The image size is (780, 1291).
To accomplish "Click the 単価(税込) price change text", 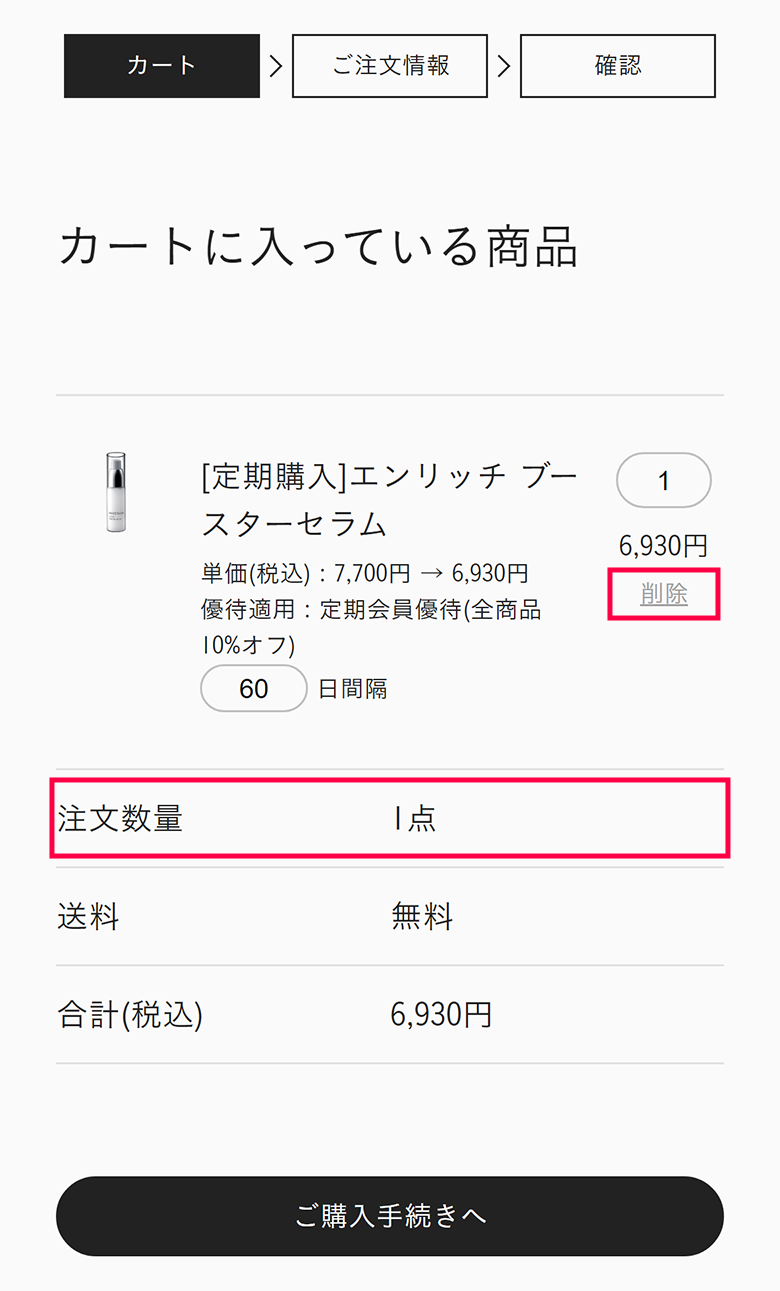I will click(365, 574).
